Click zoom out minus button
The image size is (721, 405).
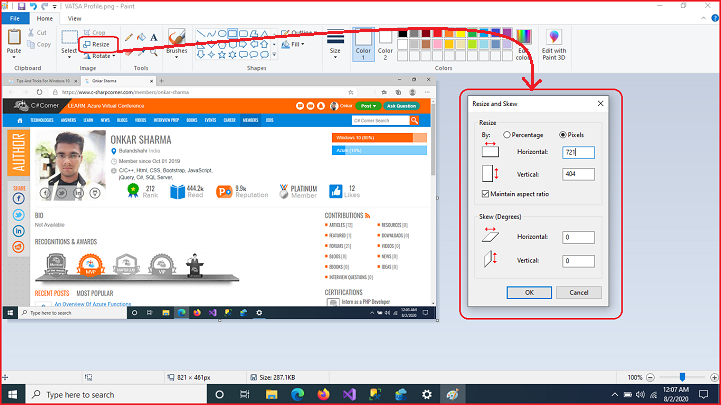coord(651,377)
